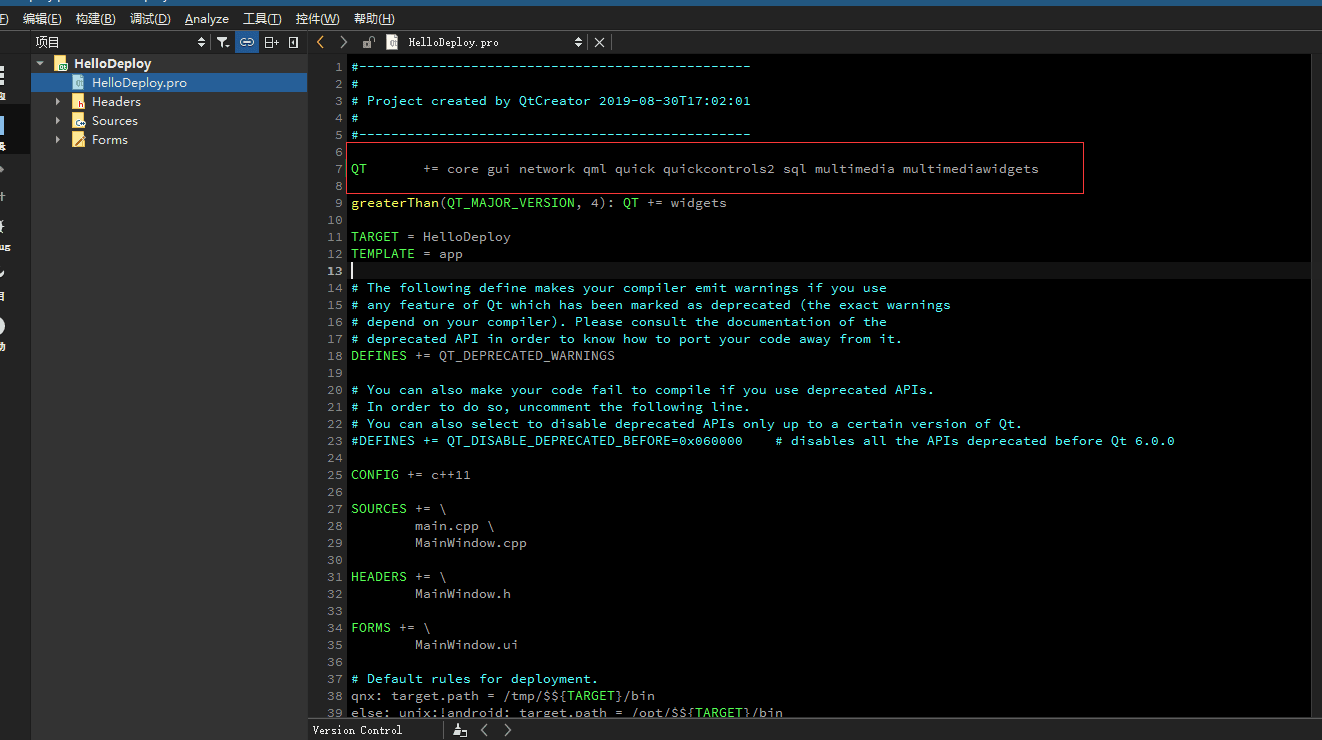Click the 'HEADERS += \' line
The image size is (1322, 740).
pos(399,577)
